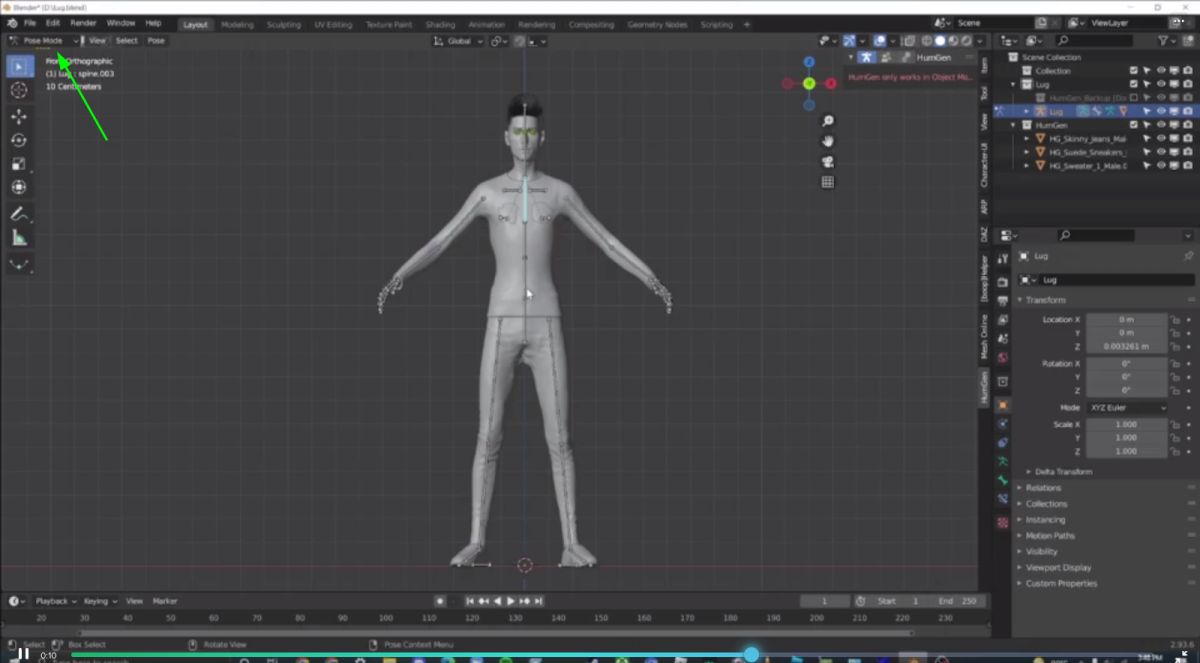The width and height of the screenshot is (1200, 663).
Task: Open the Pose Mode dropdown
Action: tap(44, 41)
